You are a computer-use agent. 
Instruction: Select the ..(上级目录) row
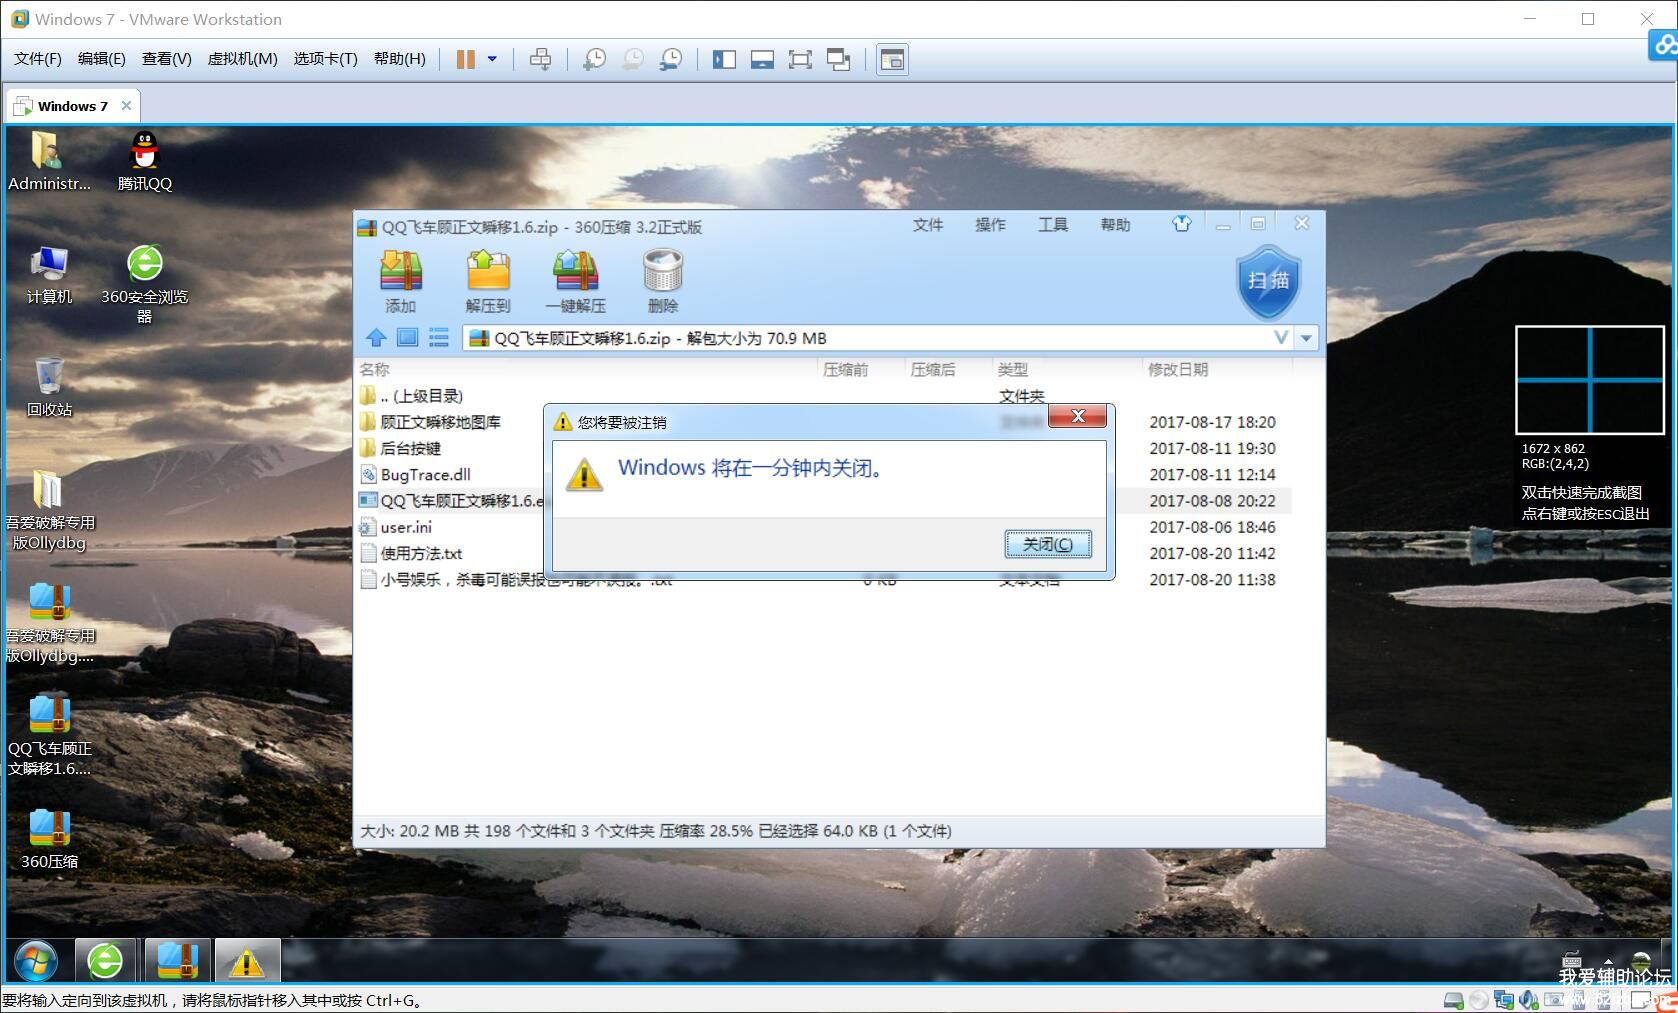point(824,396)
